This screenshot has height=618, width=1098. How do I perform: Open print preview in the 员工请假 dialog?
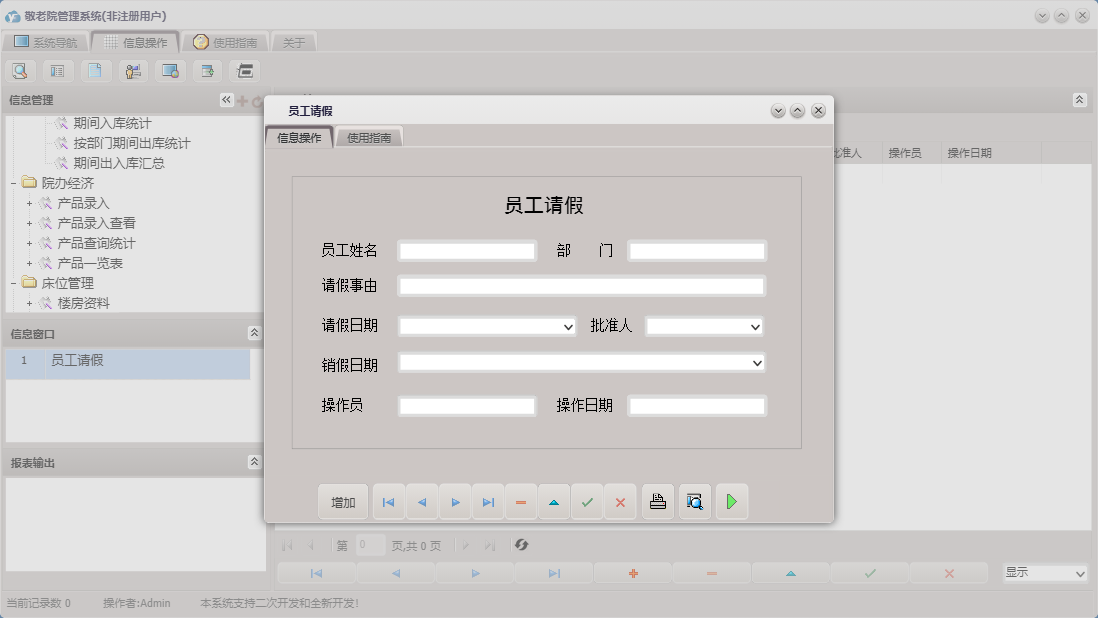pyautogui.click(x=694, y=501)
